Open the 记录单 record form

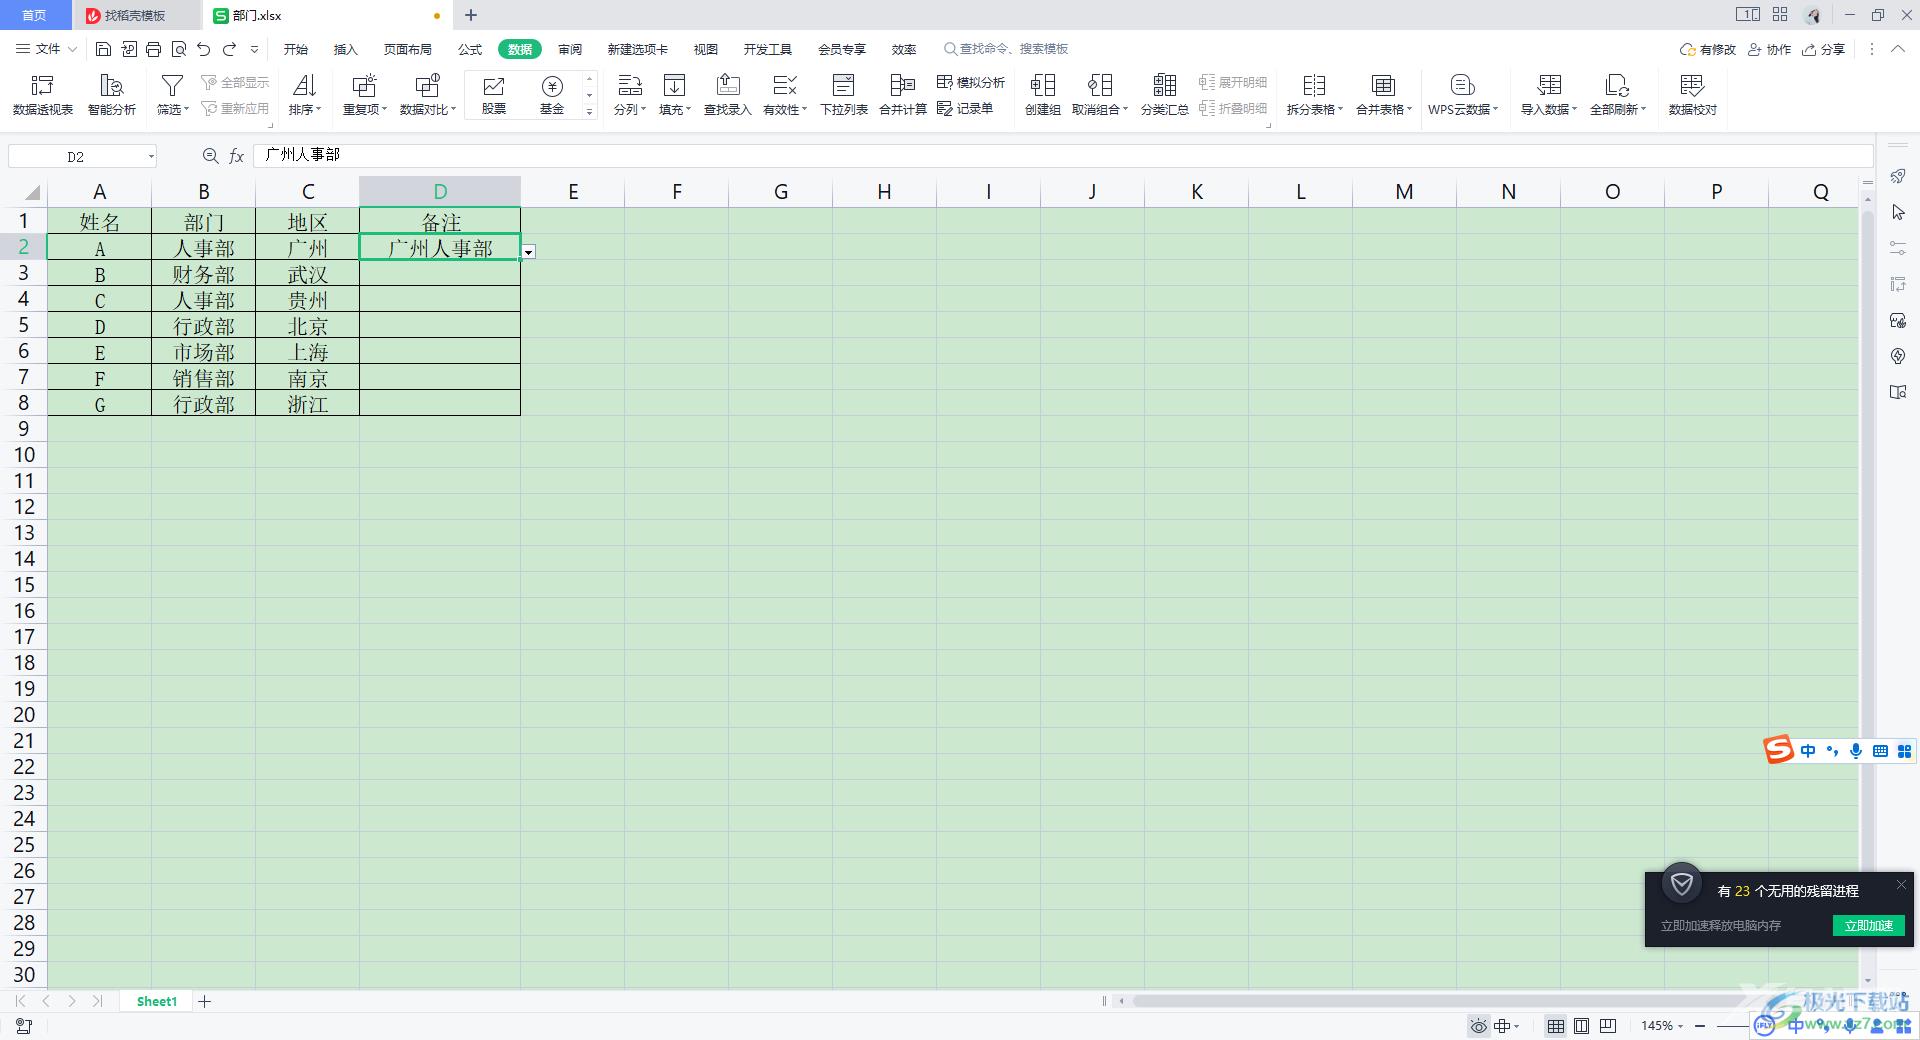click(x=965, y=108)
